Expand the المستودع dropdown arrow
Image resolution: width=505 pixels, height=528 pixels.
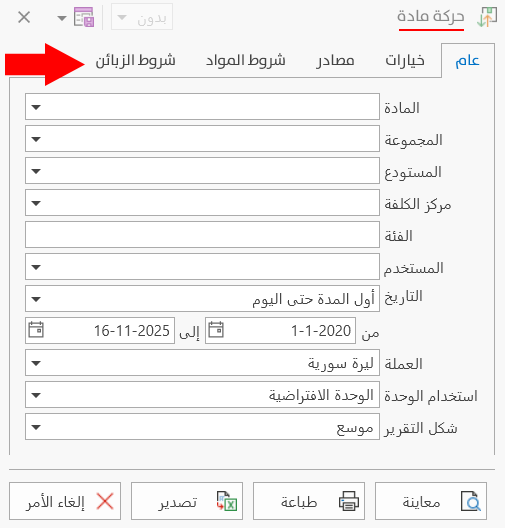coord(36,171)
